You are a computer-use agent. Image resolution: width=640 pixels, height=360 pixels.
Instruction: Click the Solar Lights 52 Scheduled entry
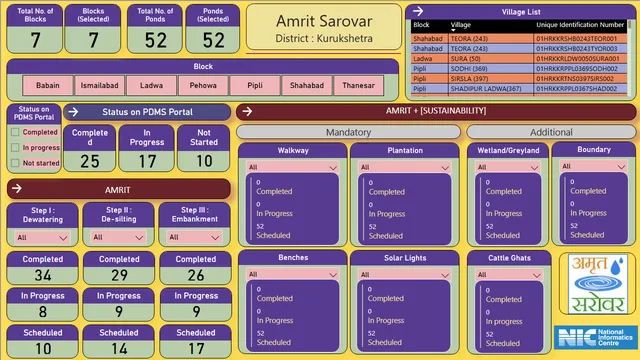point(384,338)
